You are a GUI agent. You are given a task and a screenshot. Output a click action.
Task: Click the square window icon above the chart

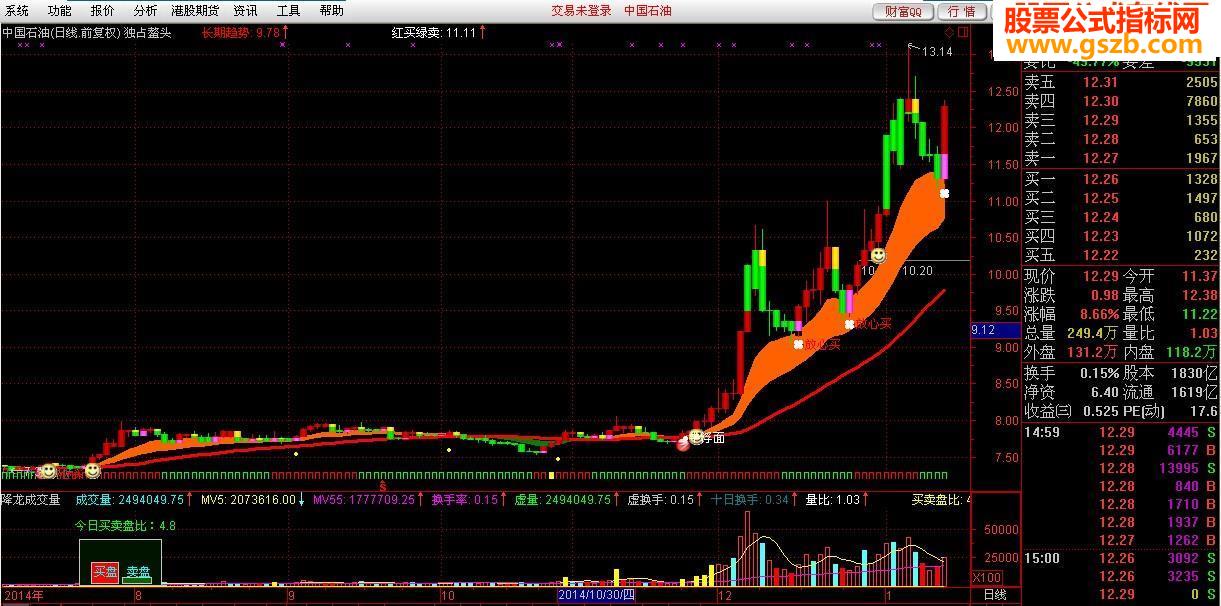[963, 32]
